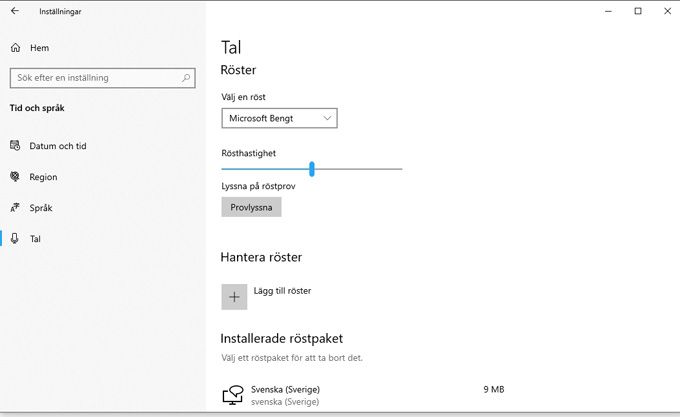Click the Region globe icon
Image resolution: width=680 pixels, height=417 pixels.
tap(15, 176)
